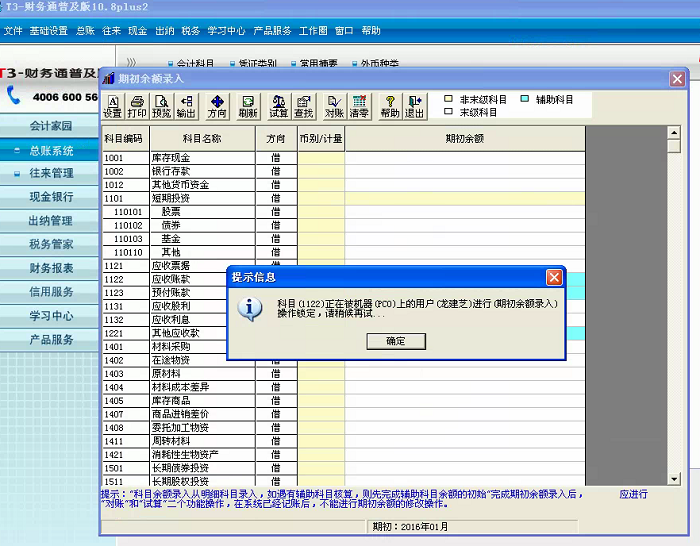The image size is (700, 546).
Task: Click the 期初余额 cell for 库存现金
Action: 465,158
